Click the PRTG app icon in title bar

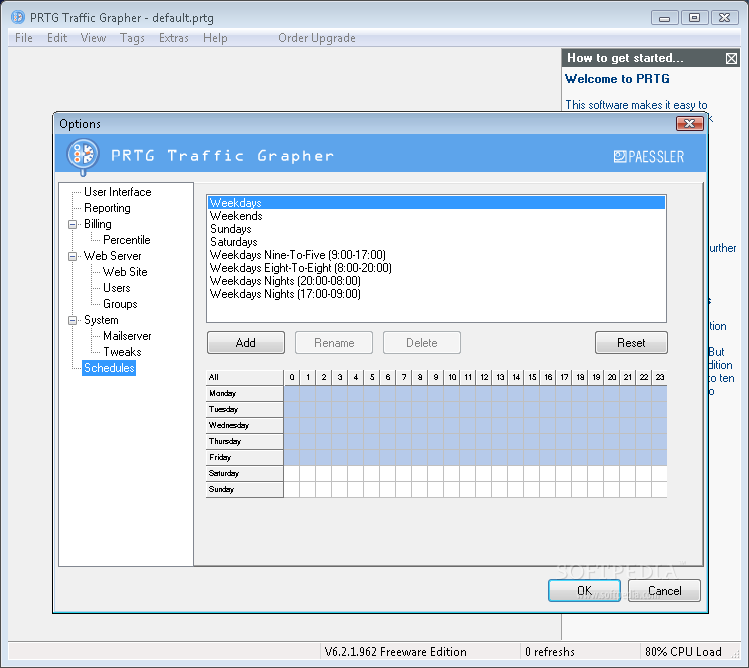pyautogui.click(x=18, y=18)
